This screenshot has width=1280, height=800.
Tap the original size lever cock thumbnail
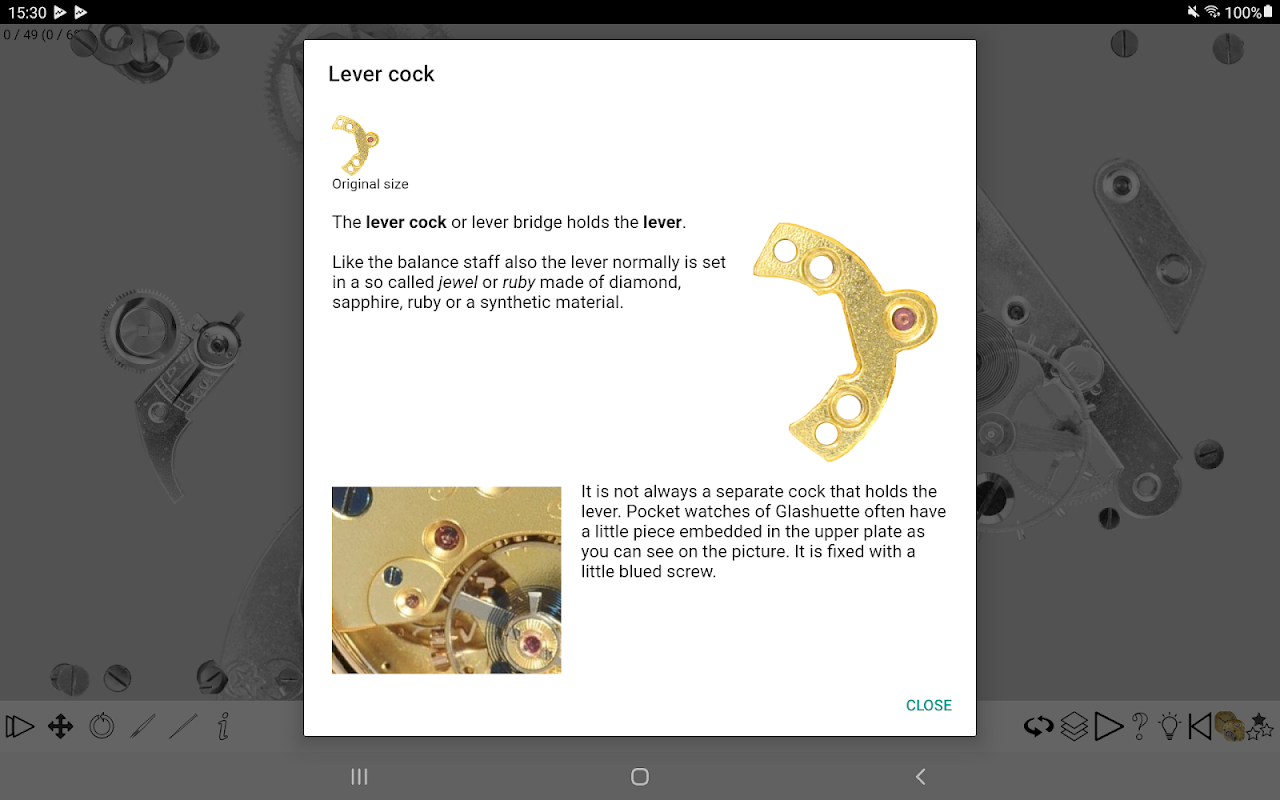click(356, 145)
